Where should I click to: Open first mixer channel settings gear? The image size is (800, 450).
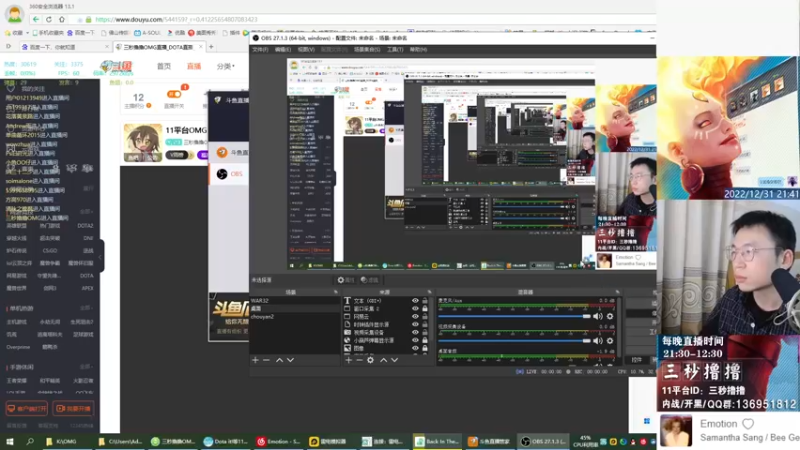point(610,316)
